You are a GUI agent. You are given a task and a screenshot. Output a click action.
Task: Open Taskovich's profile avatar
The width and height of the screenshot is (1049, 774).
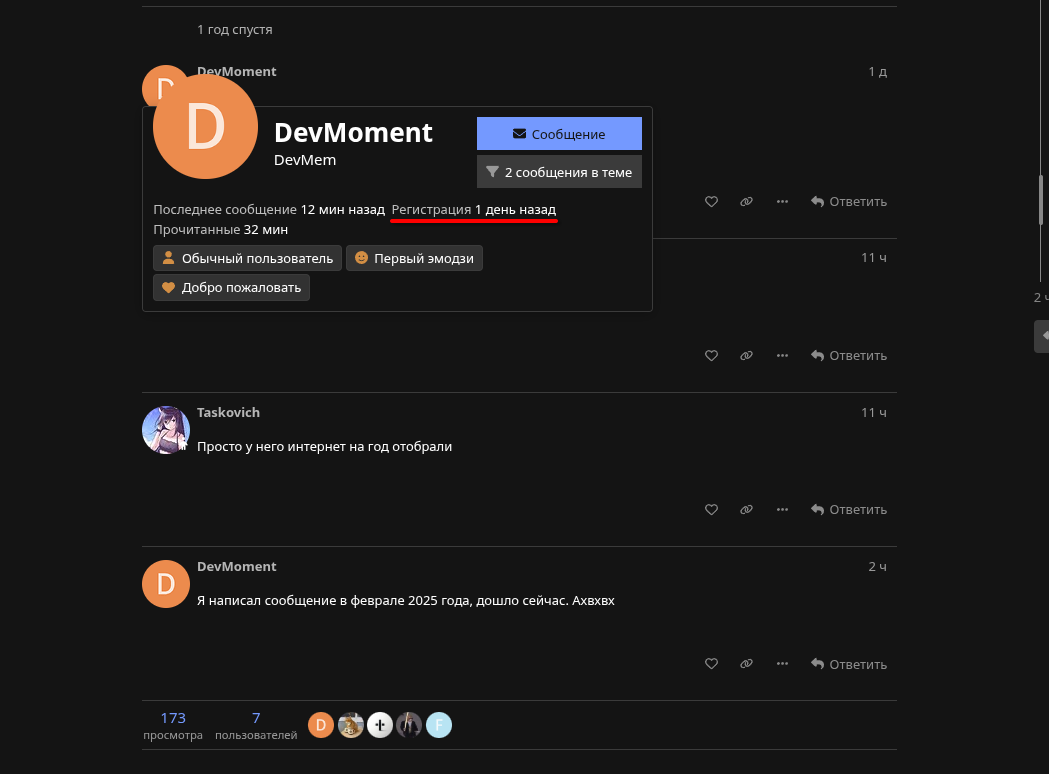tap(166, 430)
